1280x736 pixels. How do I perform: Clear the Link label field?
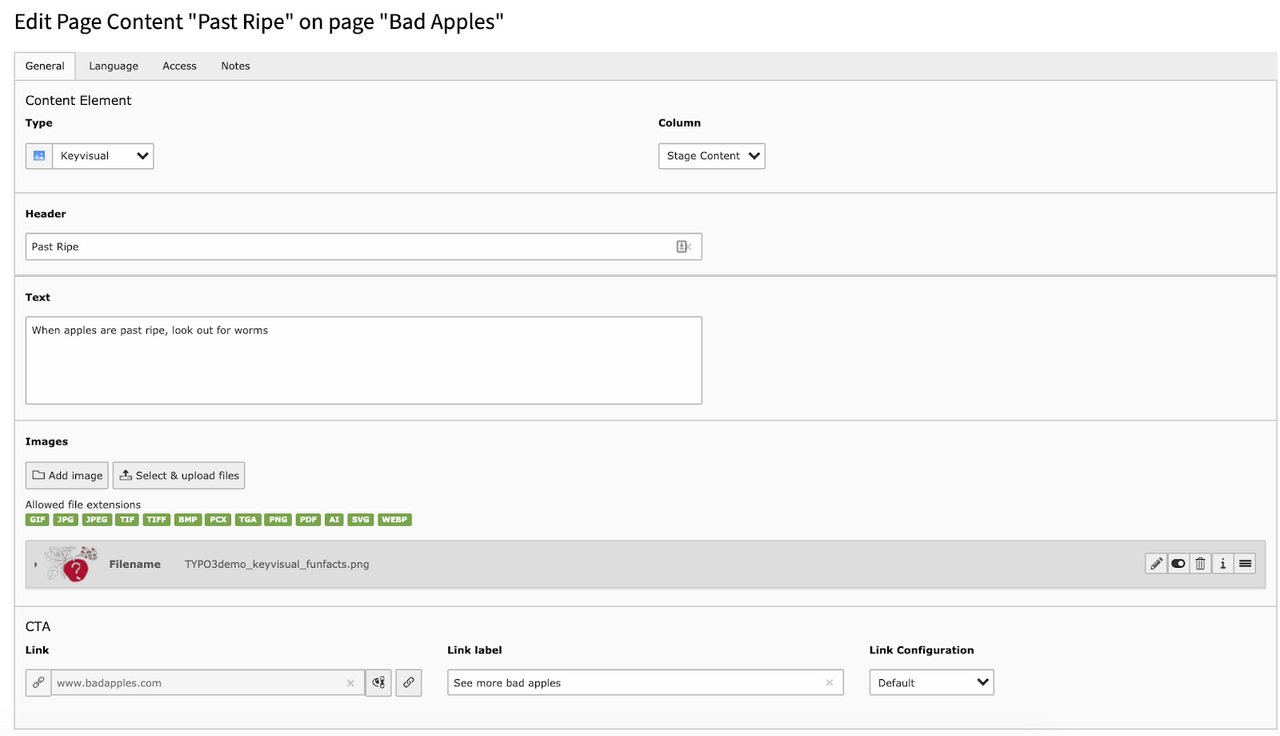click(829, 683)
